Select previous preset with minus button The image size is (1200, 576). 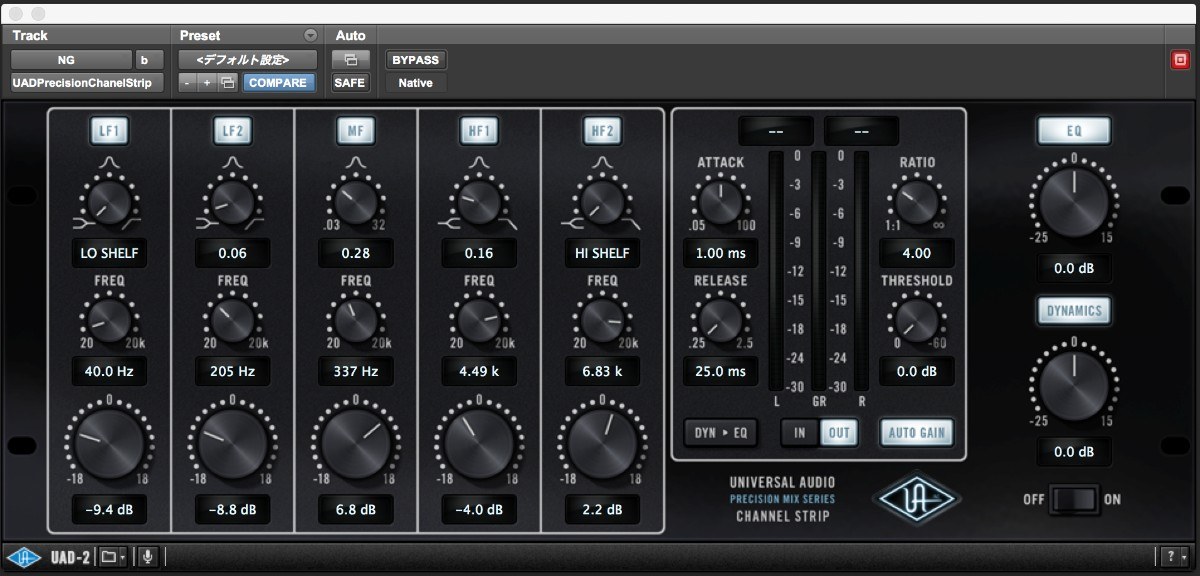187,83
